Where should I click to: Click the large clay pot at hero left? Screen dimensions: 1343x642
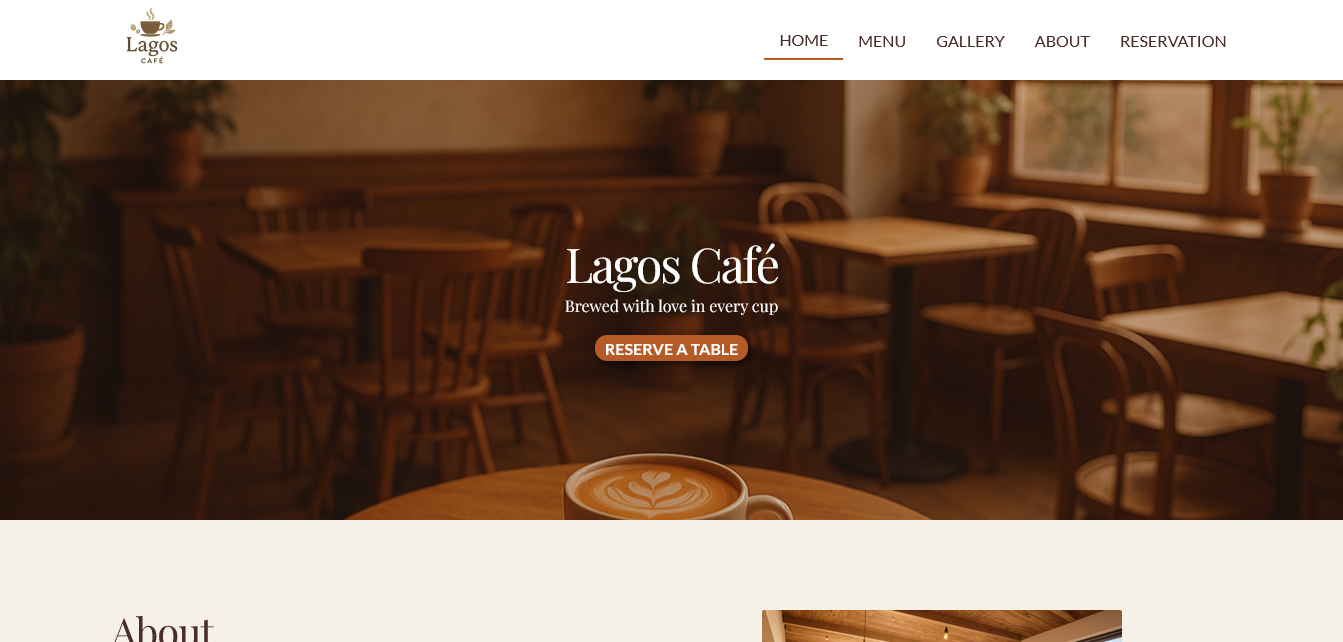click(40, 385)
